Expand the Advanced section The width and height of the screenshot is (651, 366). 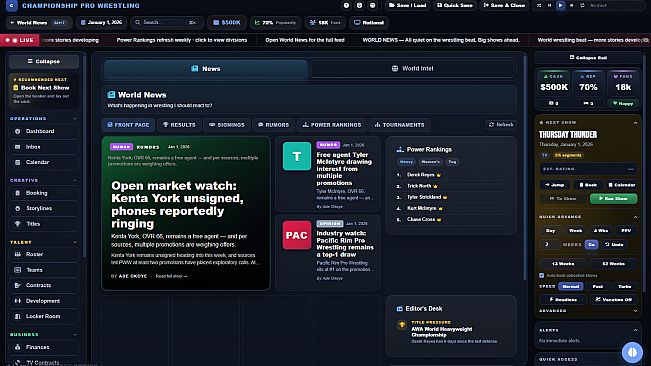pyautogui.click(x=635, y=311)
